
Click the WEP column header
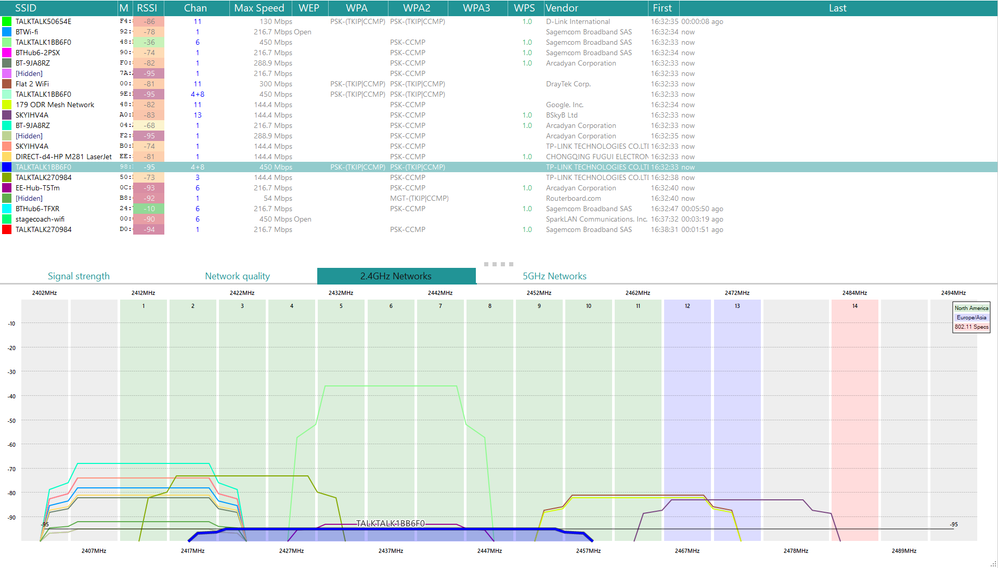309,8
